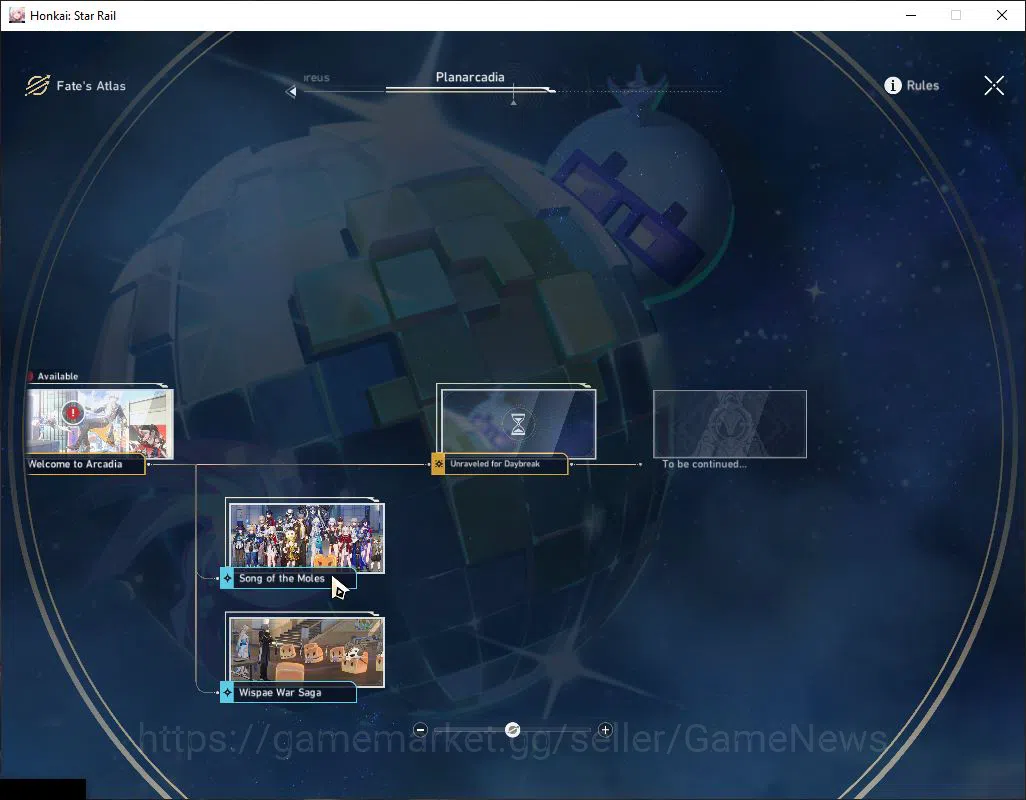Open the locked Unraveled for Daybreak card
Image resolution: width=1026 pixels, height=800 pixels.
[518, 423]
